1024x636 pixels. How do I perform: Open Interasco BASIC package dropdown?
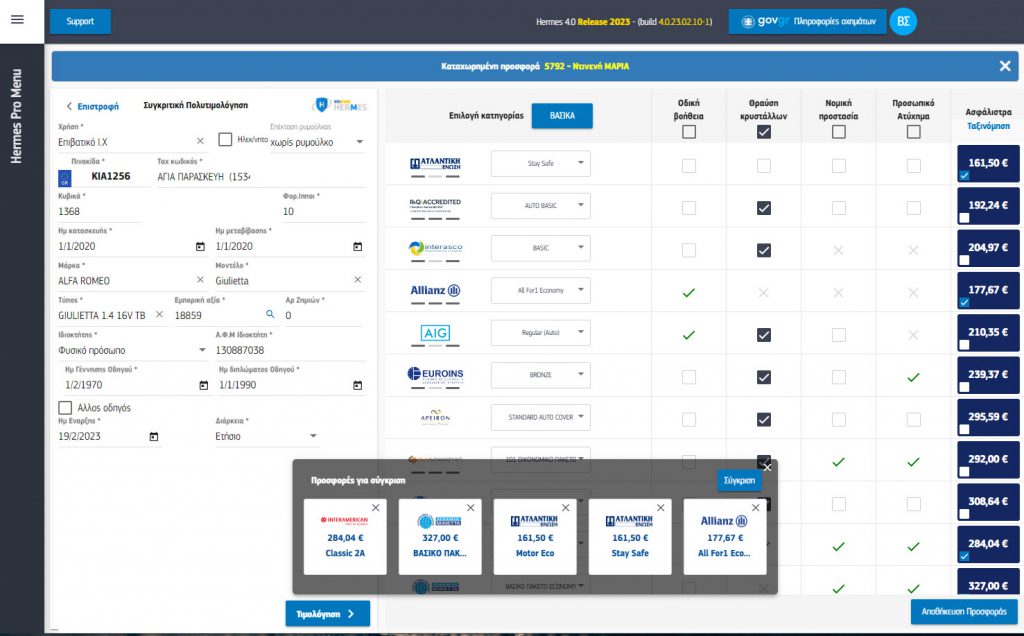click(541, 248)
